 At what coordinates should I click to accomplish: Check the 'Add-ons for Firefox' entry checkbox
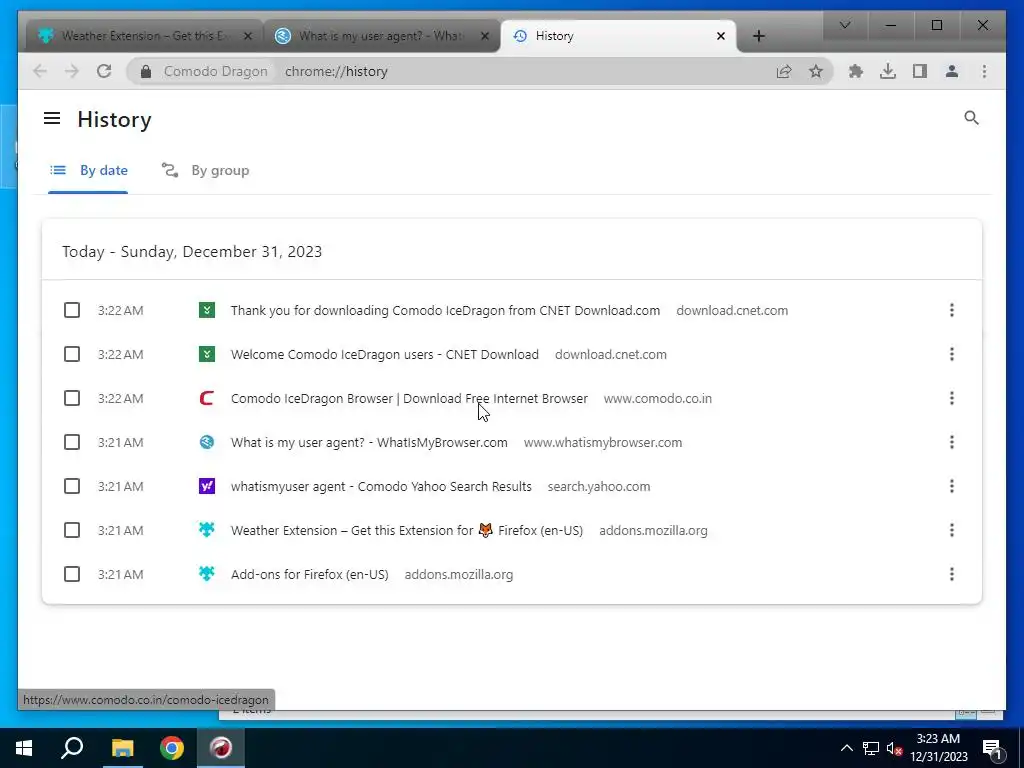coord(72,574)
